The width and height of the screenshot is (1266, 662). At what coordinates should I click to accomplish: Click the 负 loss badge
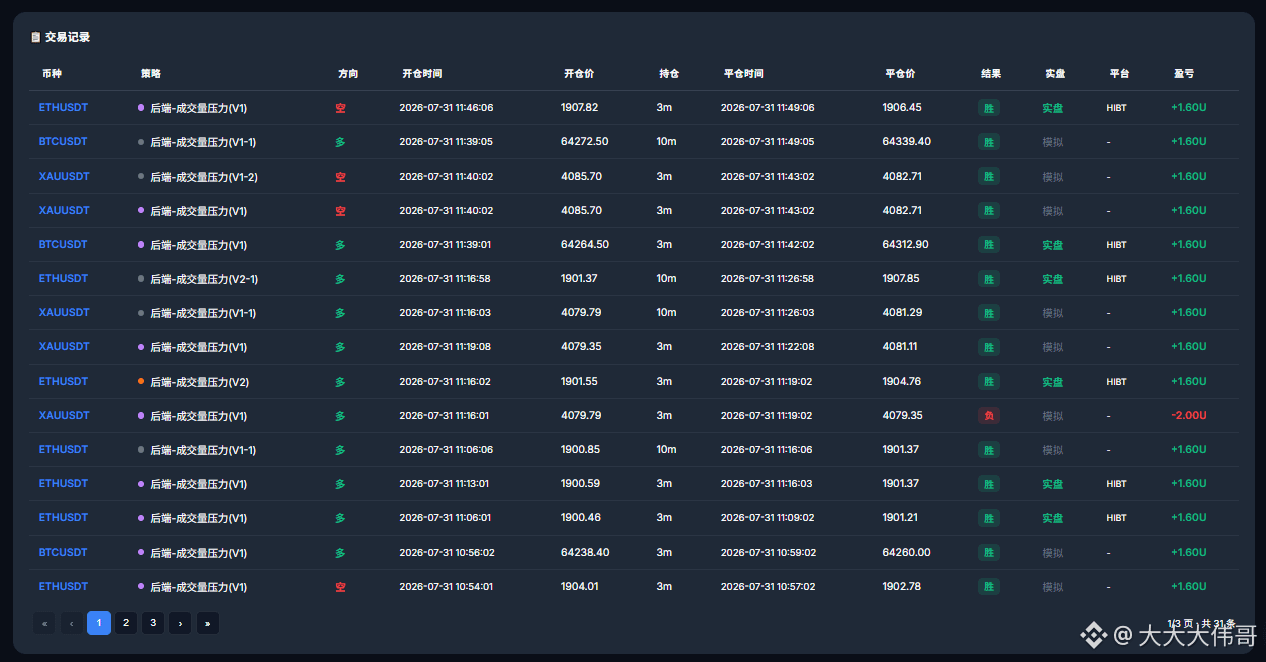click(989, 415)
